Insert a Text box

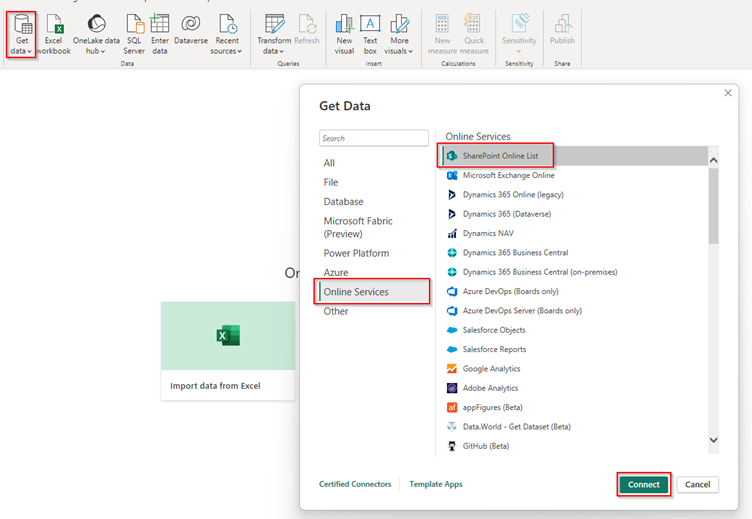(370, 35)
